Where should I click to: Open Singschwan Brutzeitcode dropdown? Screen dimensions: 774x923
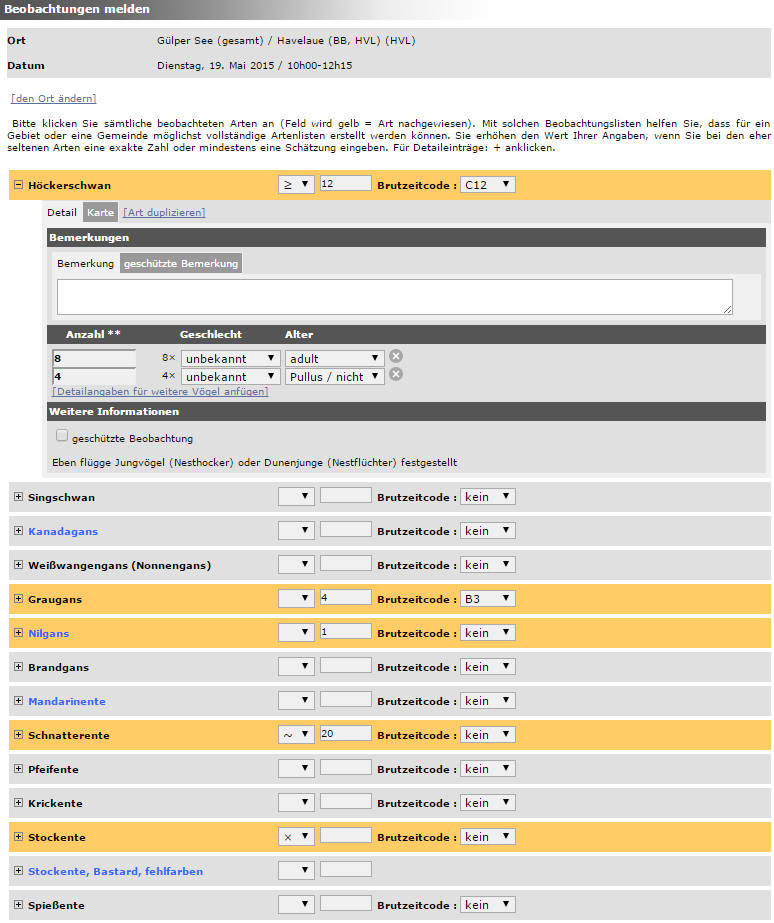pyautogui.click(x=487, y=497)
